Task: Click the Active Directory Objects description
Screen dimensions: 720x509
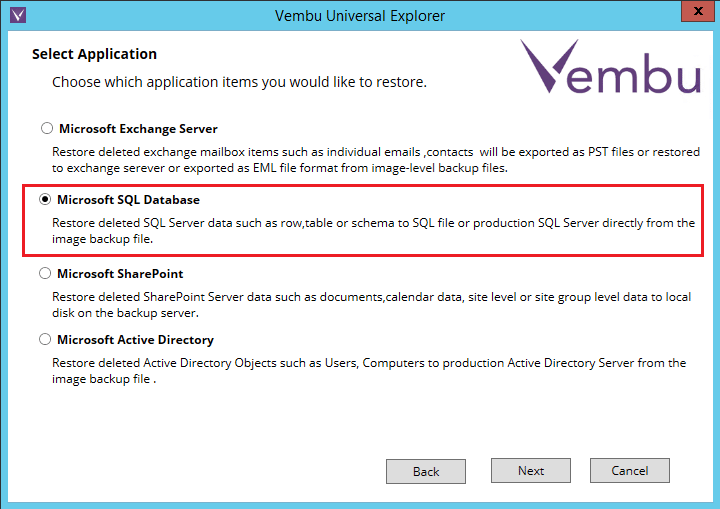Action: click(368, 371)
